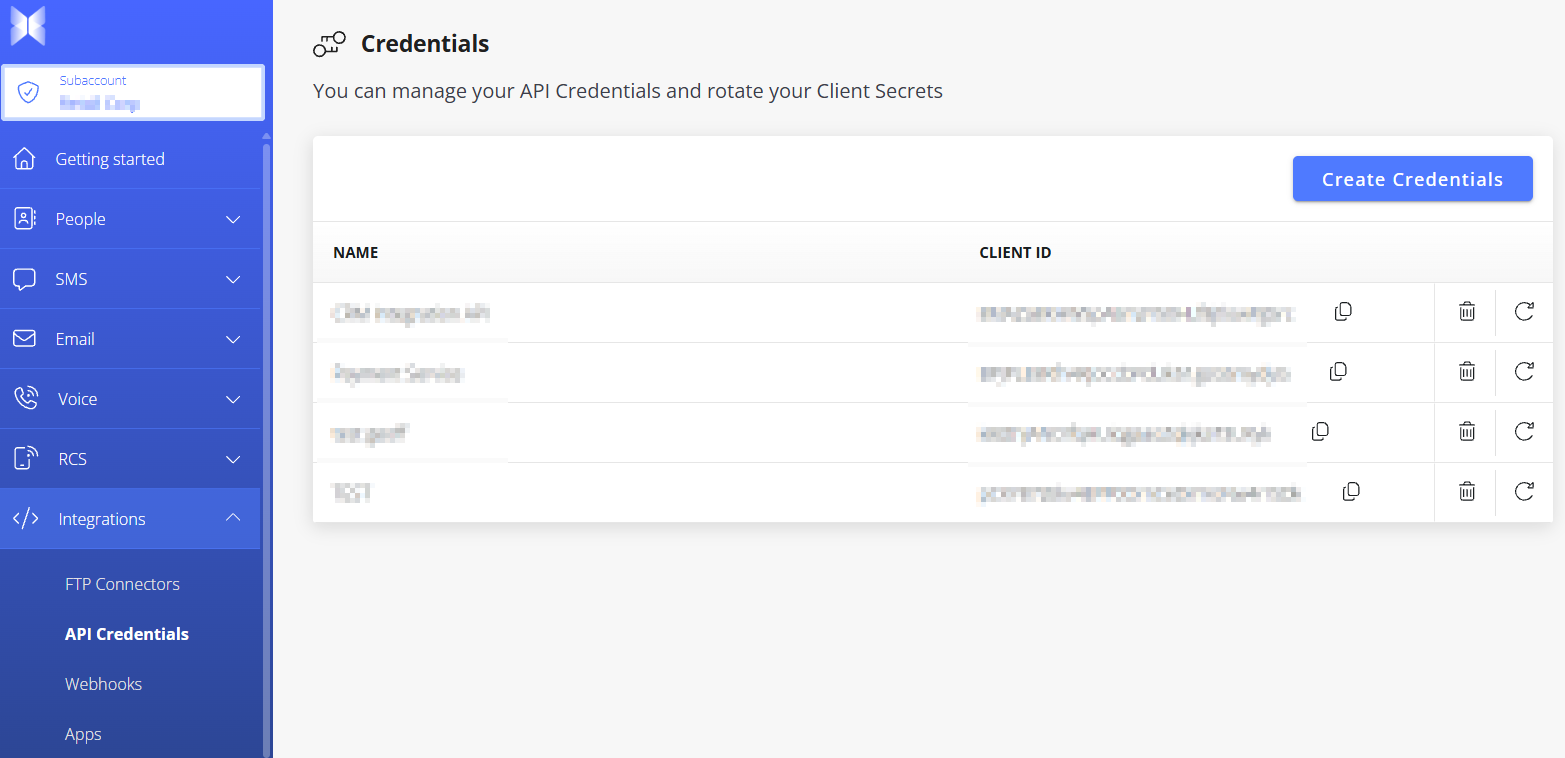Open FTP Connectors page

(x=123, y=584)
